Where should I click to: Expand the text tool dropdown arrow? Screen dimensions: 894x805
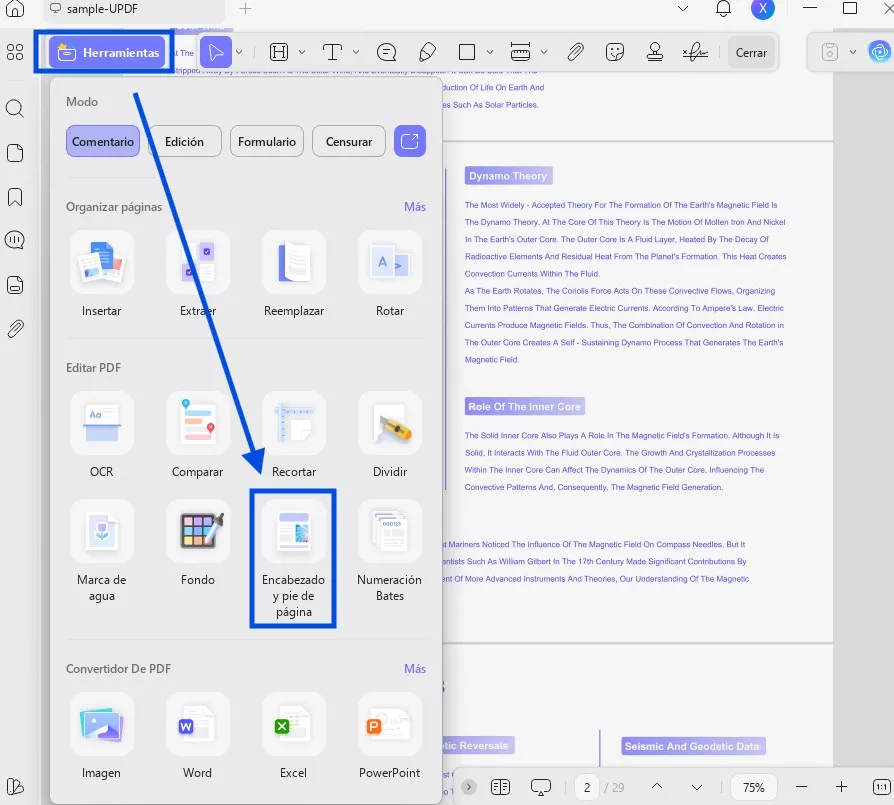point(356,52)
